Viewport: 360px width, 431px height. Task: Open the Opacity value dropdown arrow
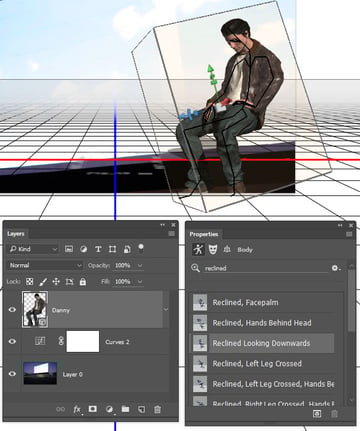click(x=140, y=266)
